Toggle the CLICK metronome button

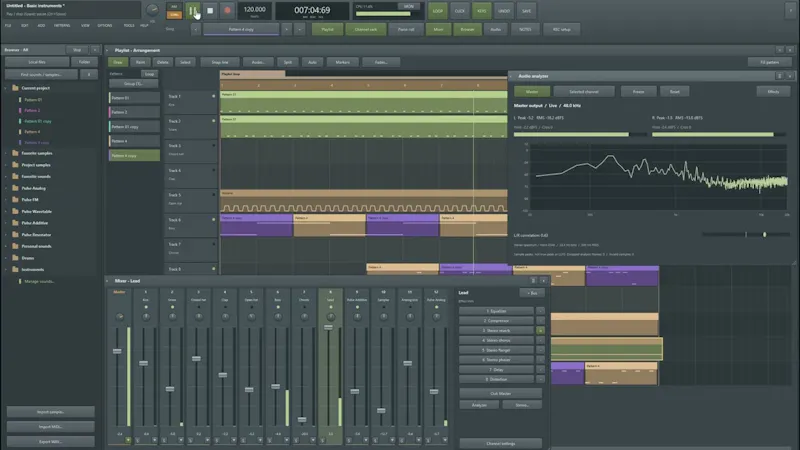point(460,11)
